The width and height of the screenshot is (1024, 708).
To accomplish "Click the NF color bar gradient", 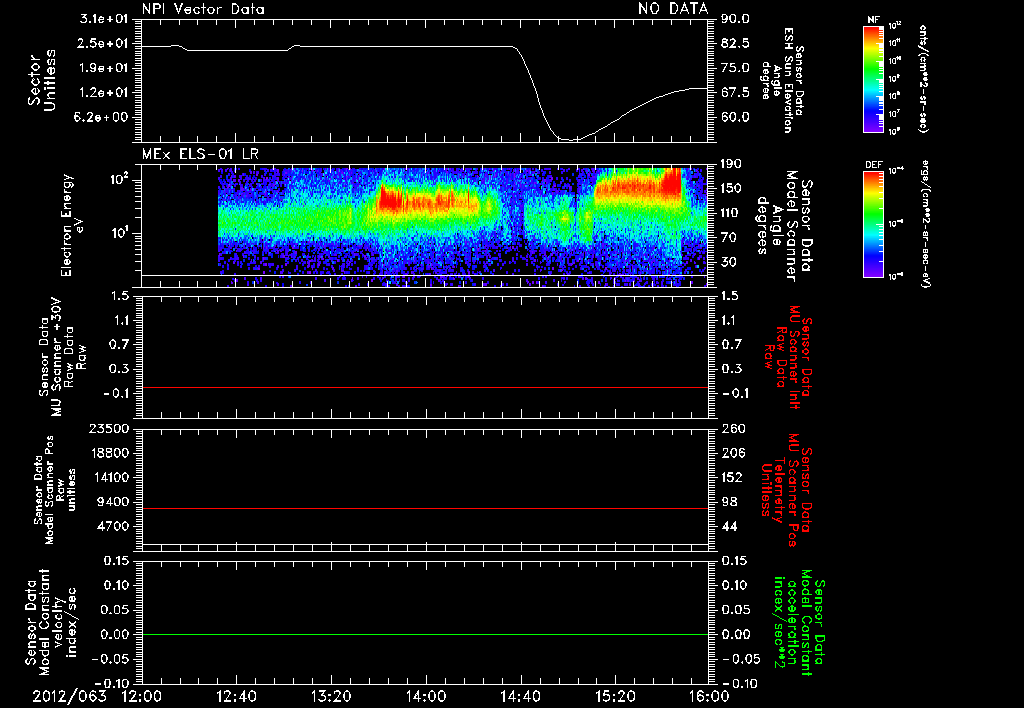I will pos(873,78).
